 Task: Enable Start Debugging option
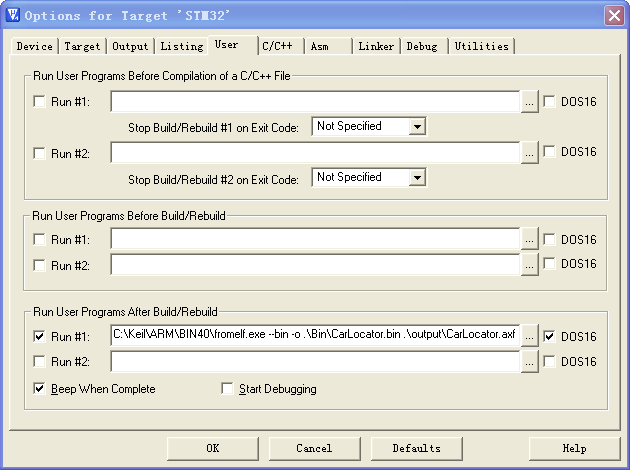click(227, 388)
